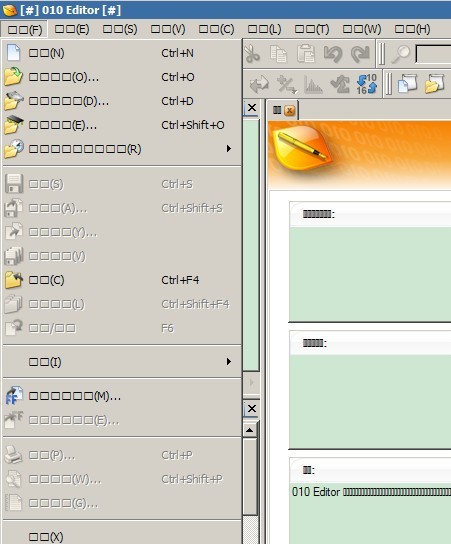Click the left-right arrows toolbar icon

click(259, 84)
